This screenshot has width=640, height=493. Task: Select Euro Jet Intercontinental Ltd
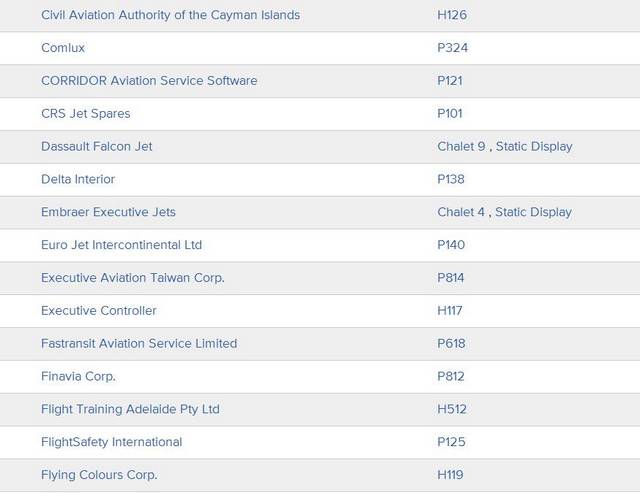(121, 246)
